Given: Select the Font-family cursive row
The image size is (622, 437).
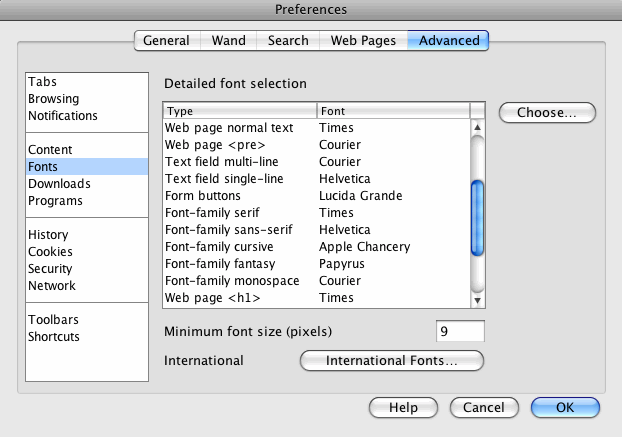Looking at the screenshot, I should click(317, 247).
